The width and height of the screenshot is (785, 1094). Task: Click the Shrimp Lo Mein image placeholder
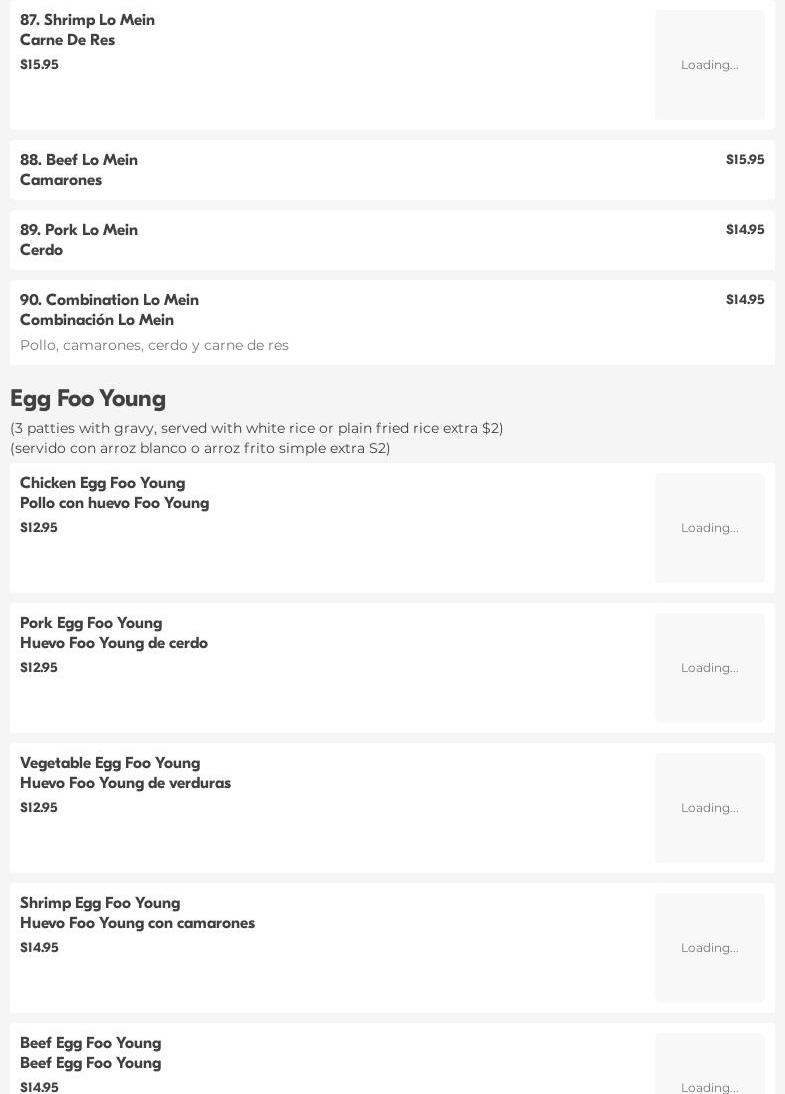click(710, 65)
